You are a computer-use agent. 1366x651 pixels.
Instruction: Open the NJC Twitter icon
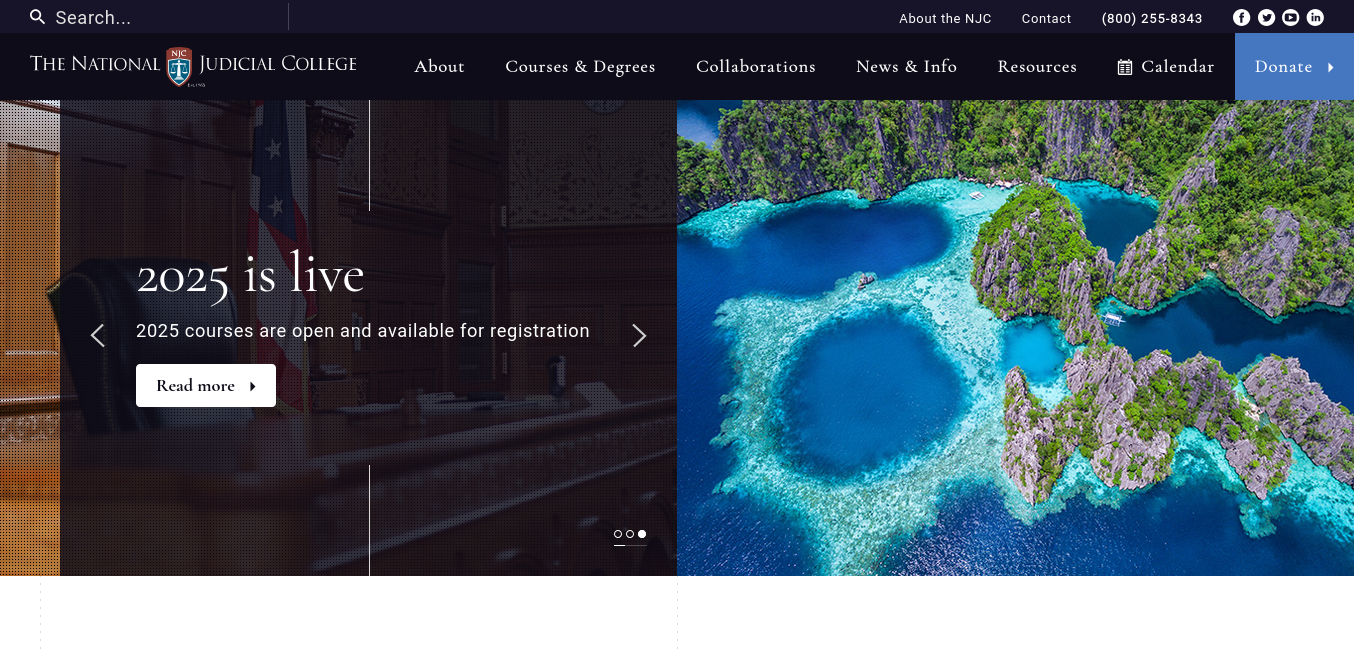tap(1266, 17)
